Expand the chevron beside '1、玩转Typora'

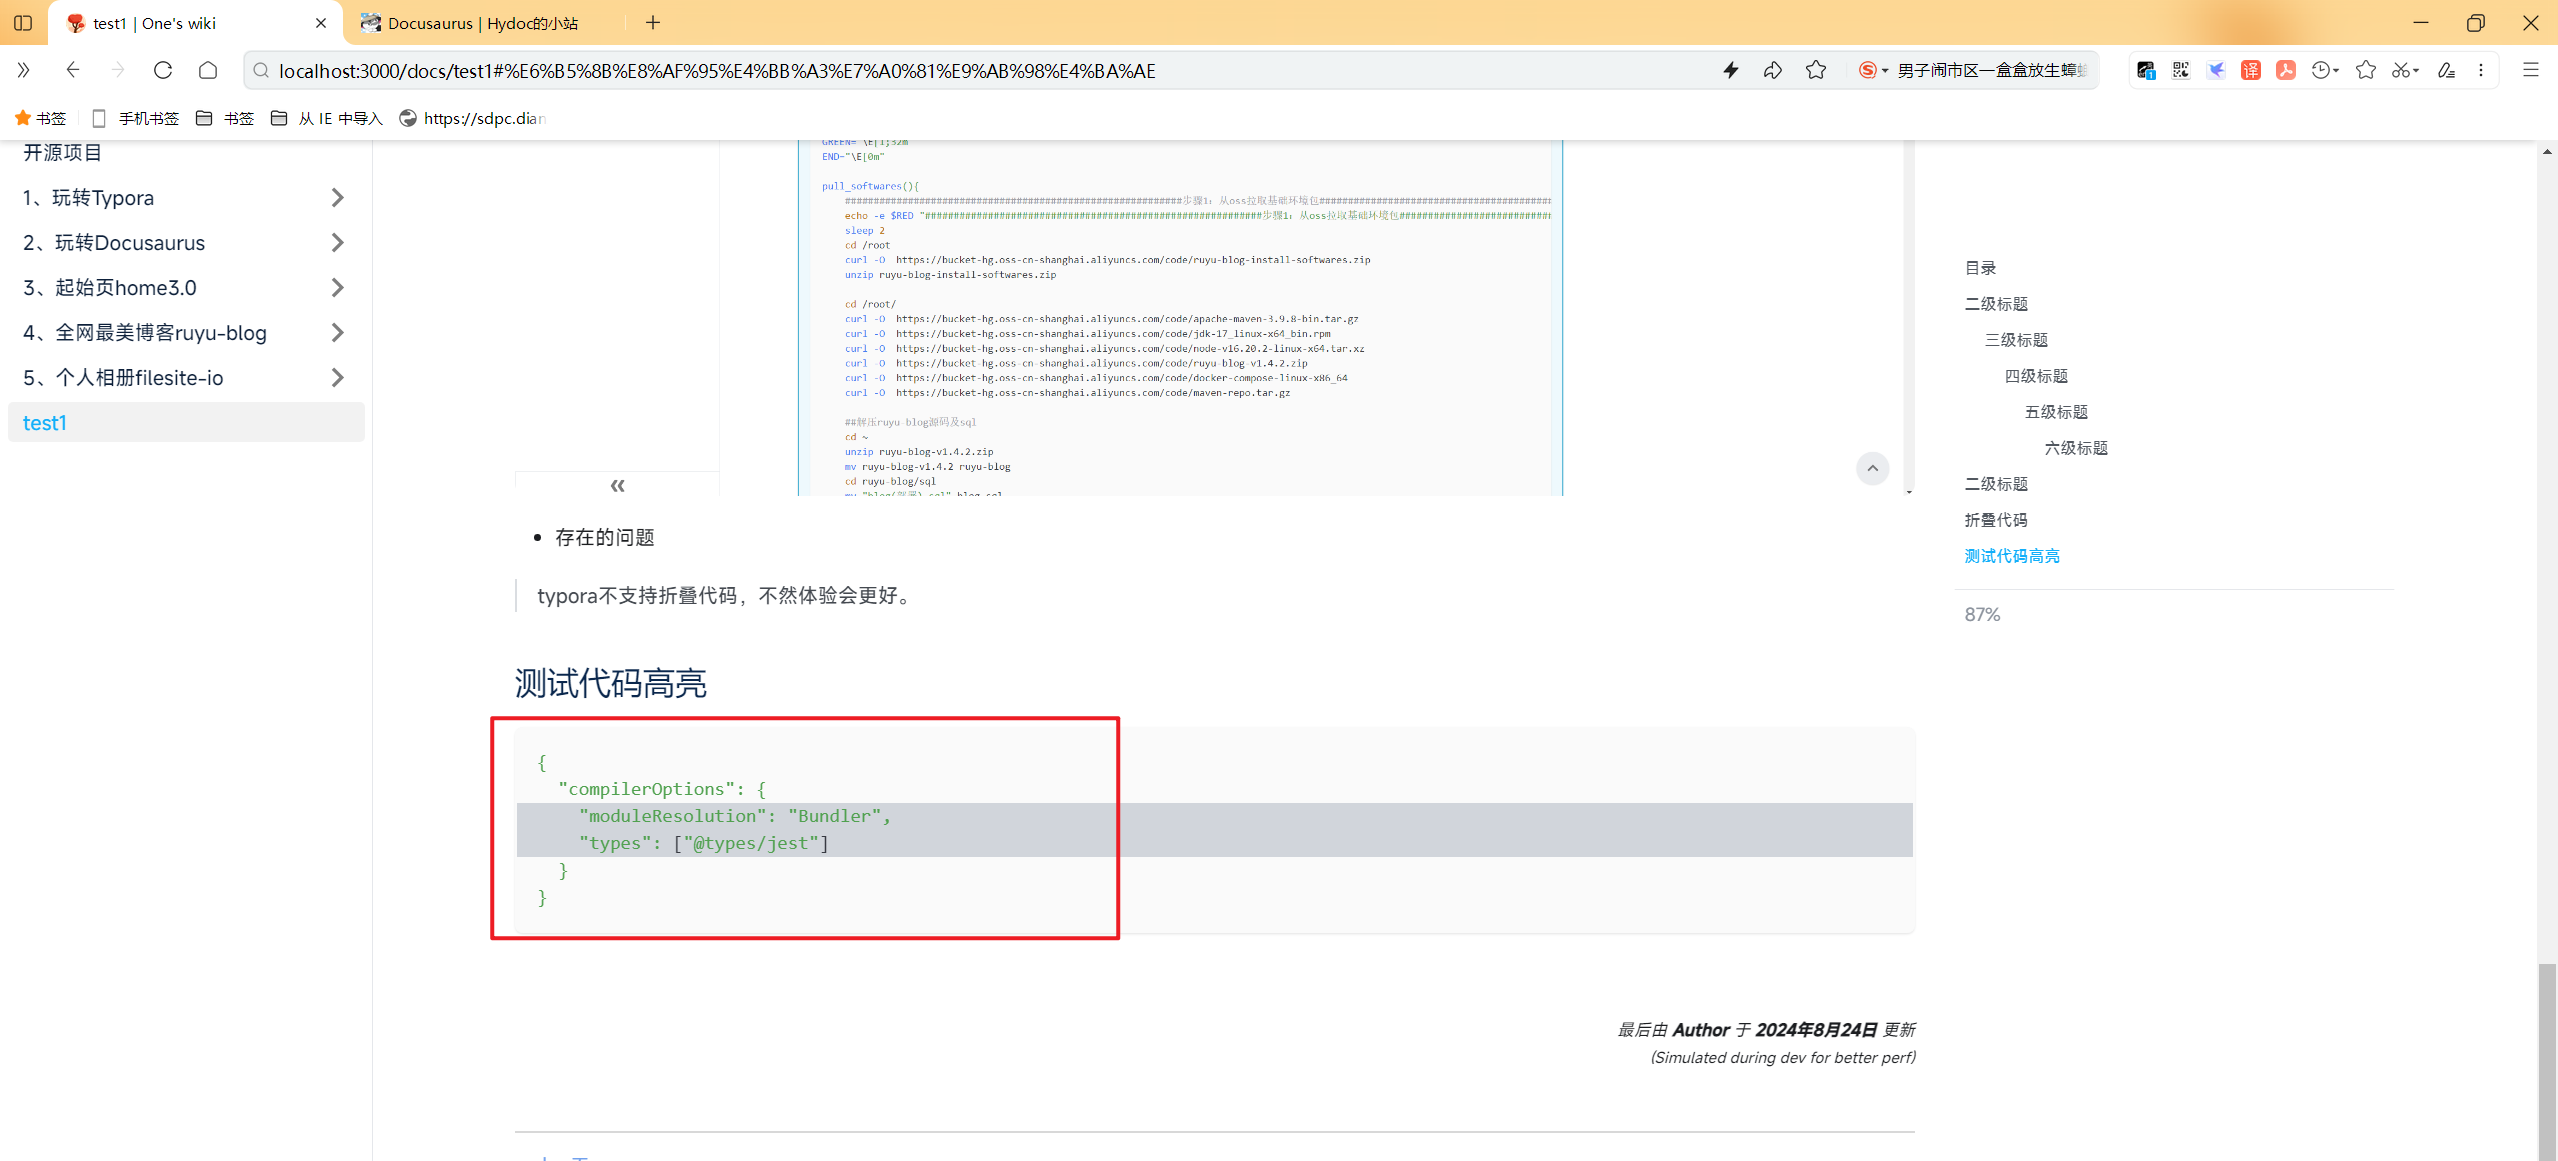tap(338, 198)
